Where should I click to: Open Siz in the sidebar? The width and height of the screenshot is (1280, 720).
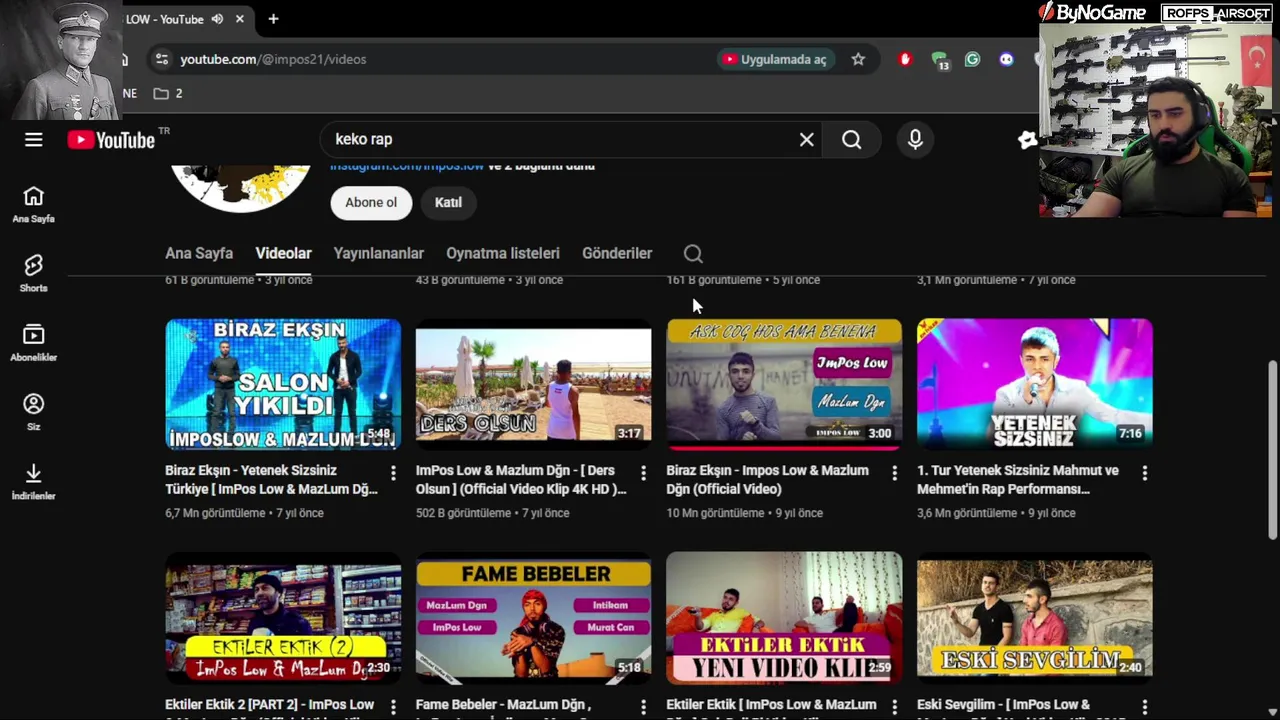click(33, 412)
